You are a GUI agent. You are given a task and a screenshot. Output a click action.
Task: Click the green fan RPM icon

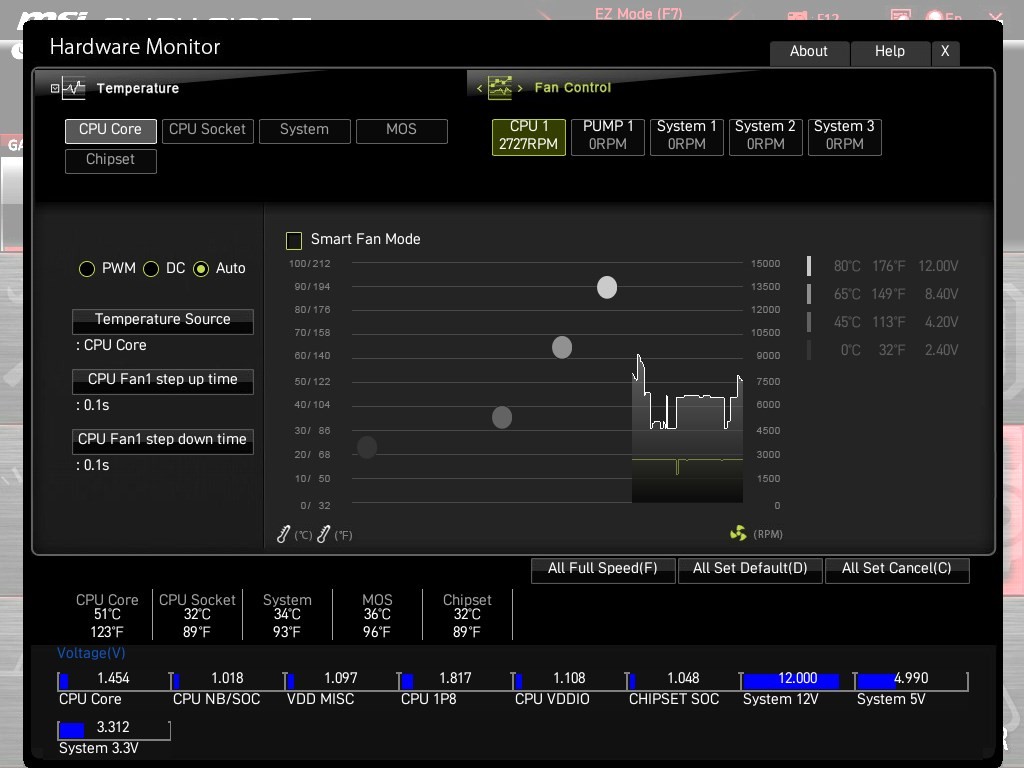[738, 534]
